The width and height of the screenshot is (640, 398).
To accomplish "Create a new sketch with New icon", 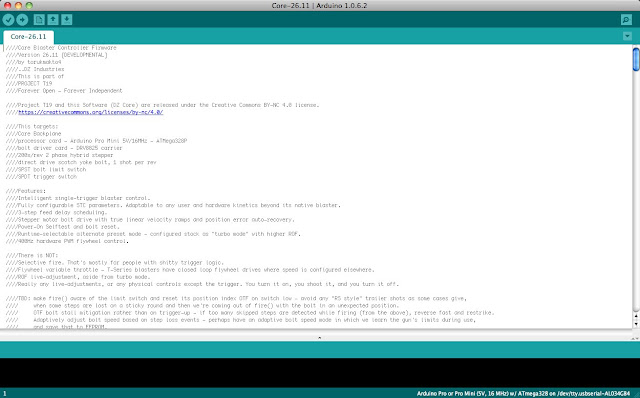I will [39, 20].
